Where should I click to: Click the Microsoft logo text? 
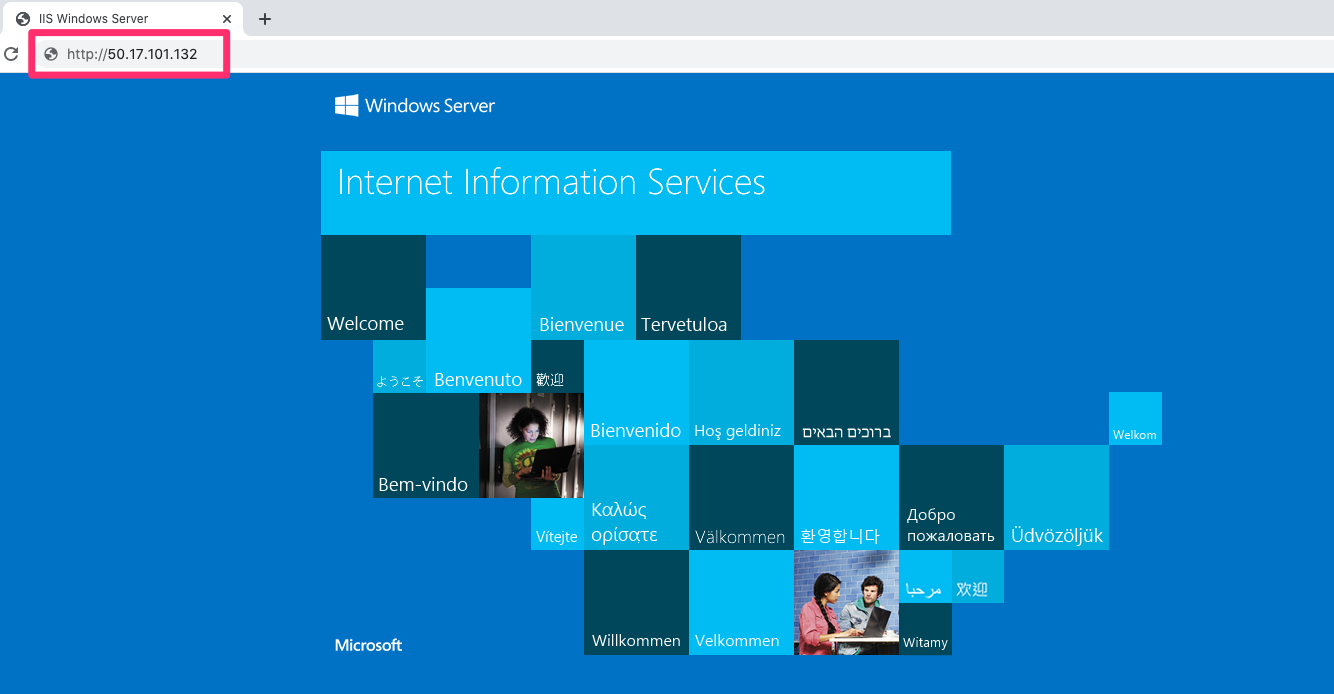click(368, 645)
